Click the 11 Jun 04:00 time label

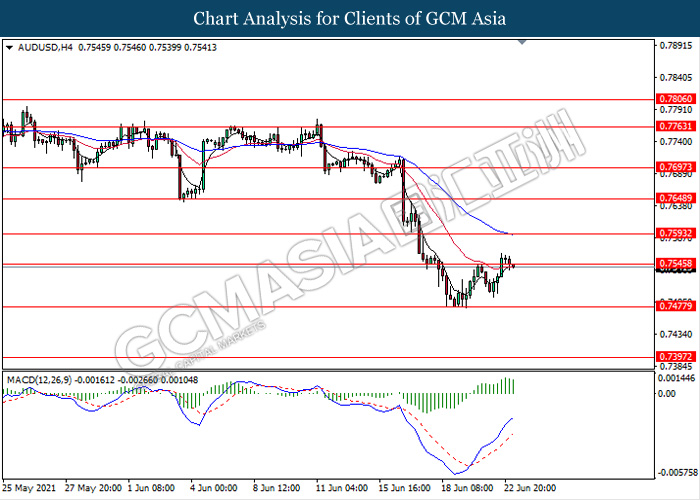pyautogui.click(x=342, y=488)
